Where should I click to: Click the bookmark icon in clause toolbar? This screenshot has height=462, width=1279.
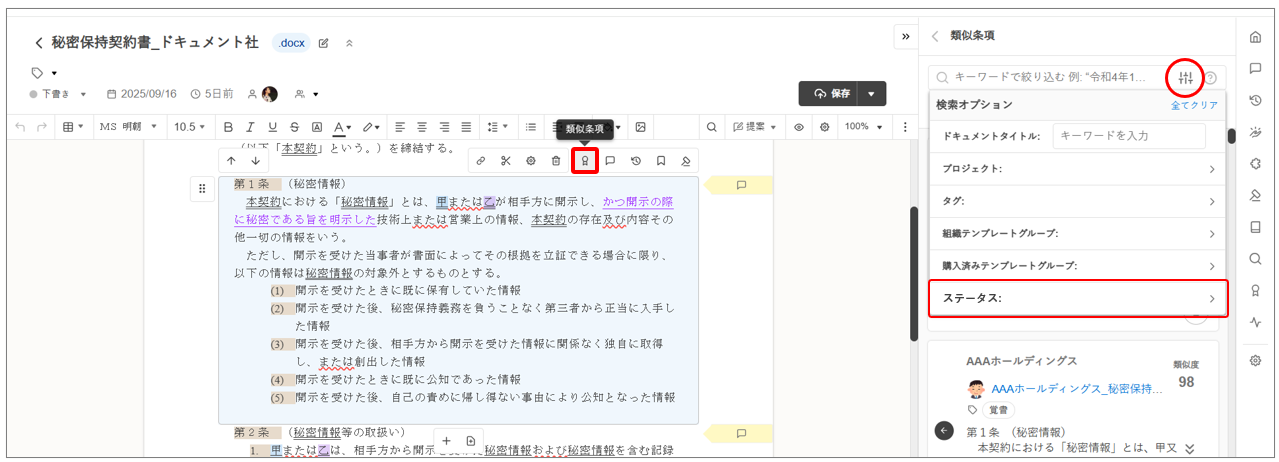[661, 160]
